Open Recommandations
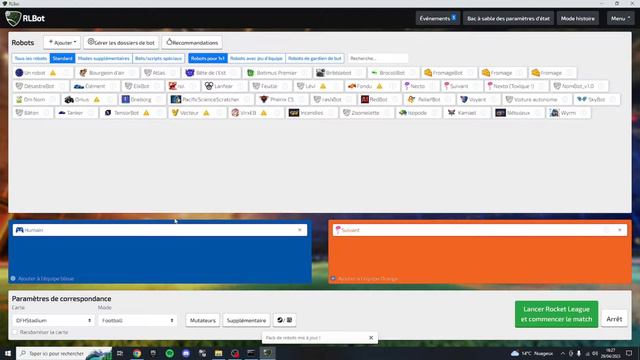 pyautogui.click(x=192, y=42)
